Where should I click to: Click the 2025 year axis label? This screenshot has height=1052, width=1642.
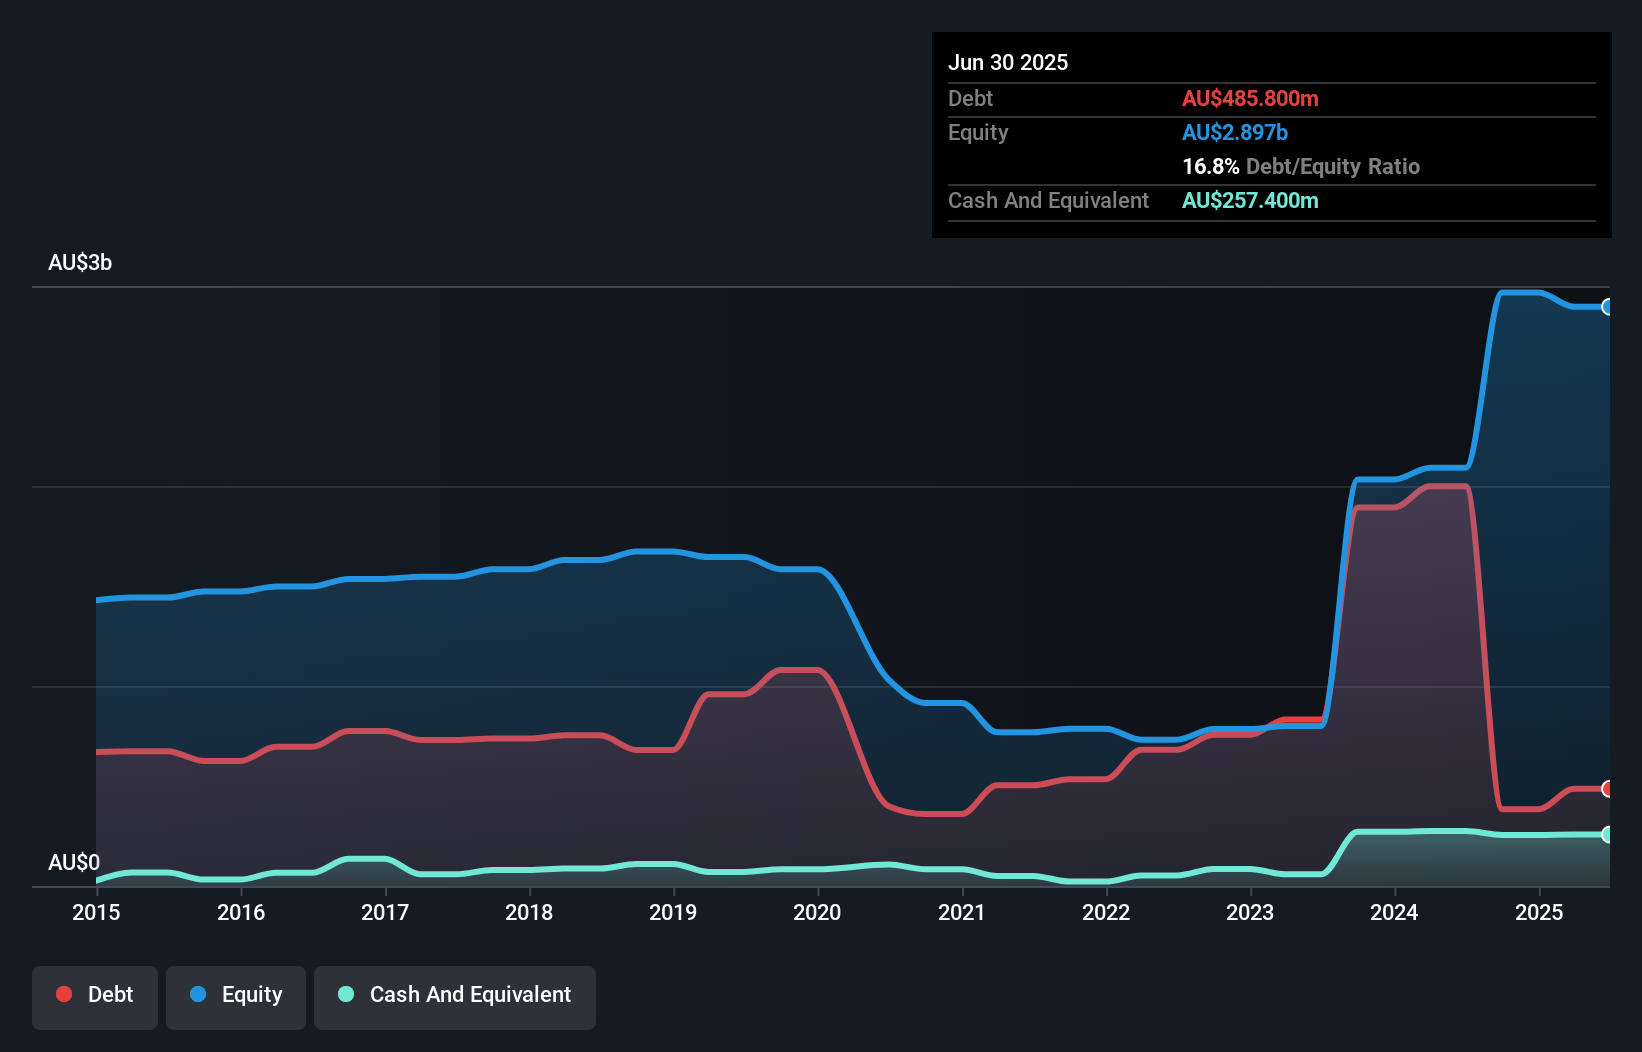pos(1539,913)
